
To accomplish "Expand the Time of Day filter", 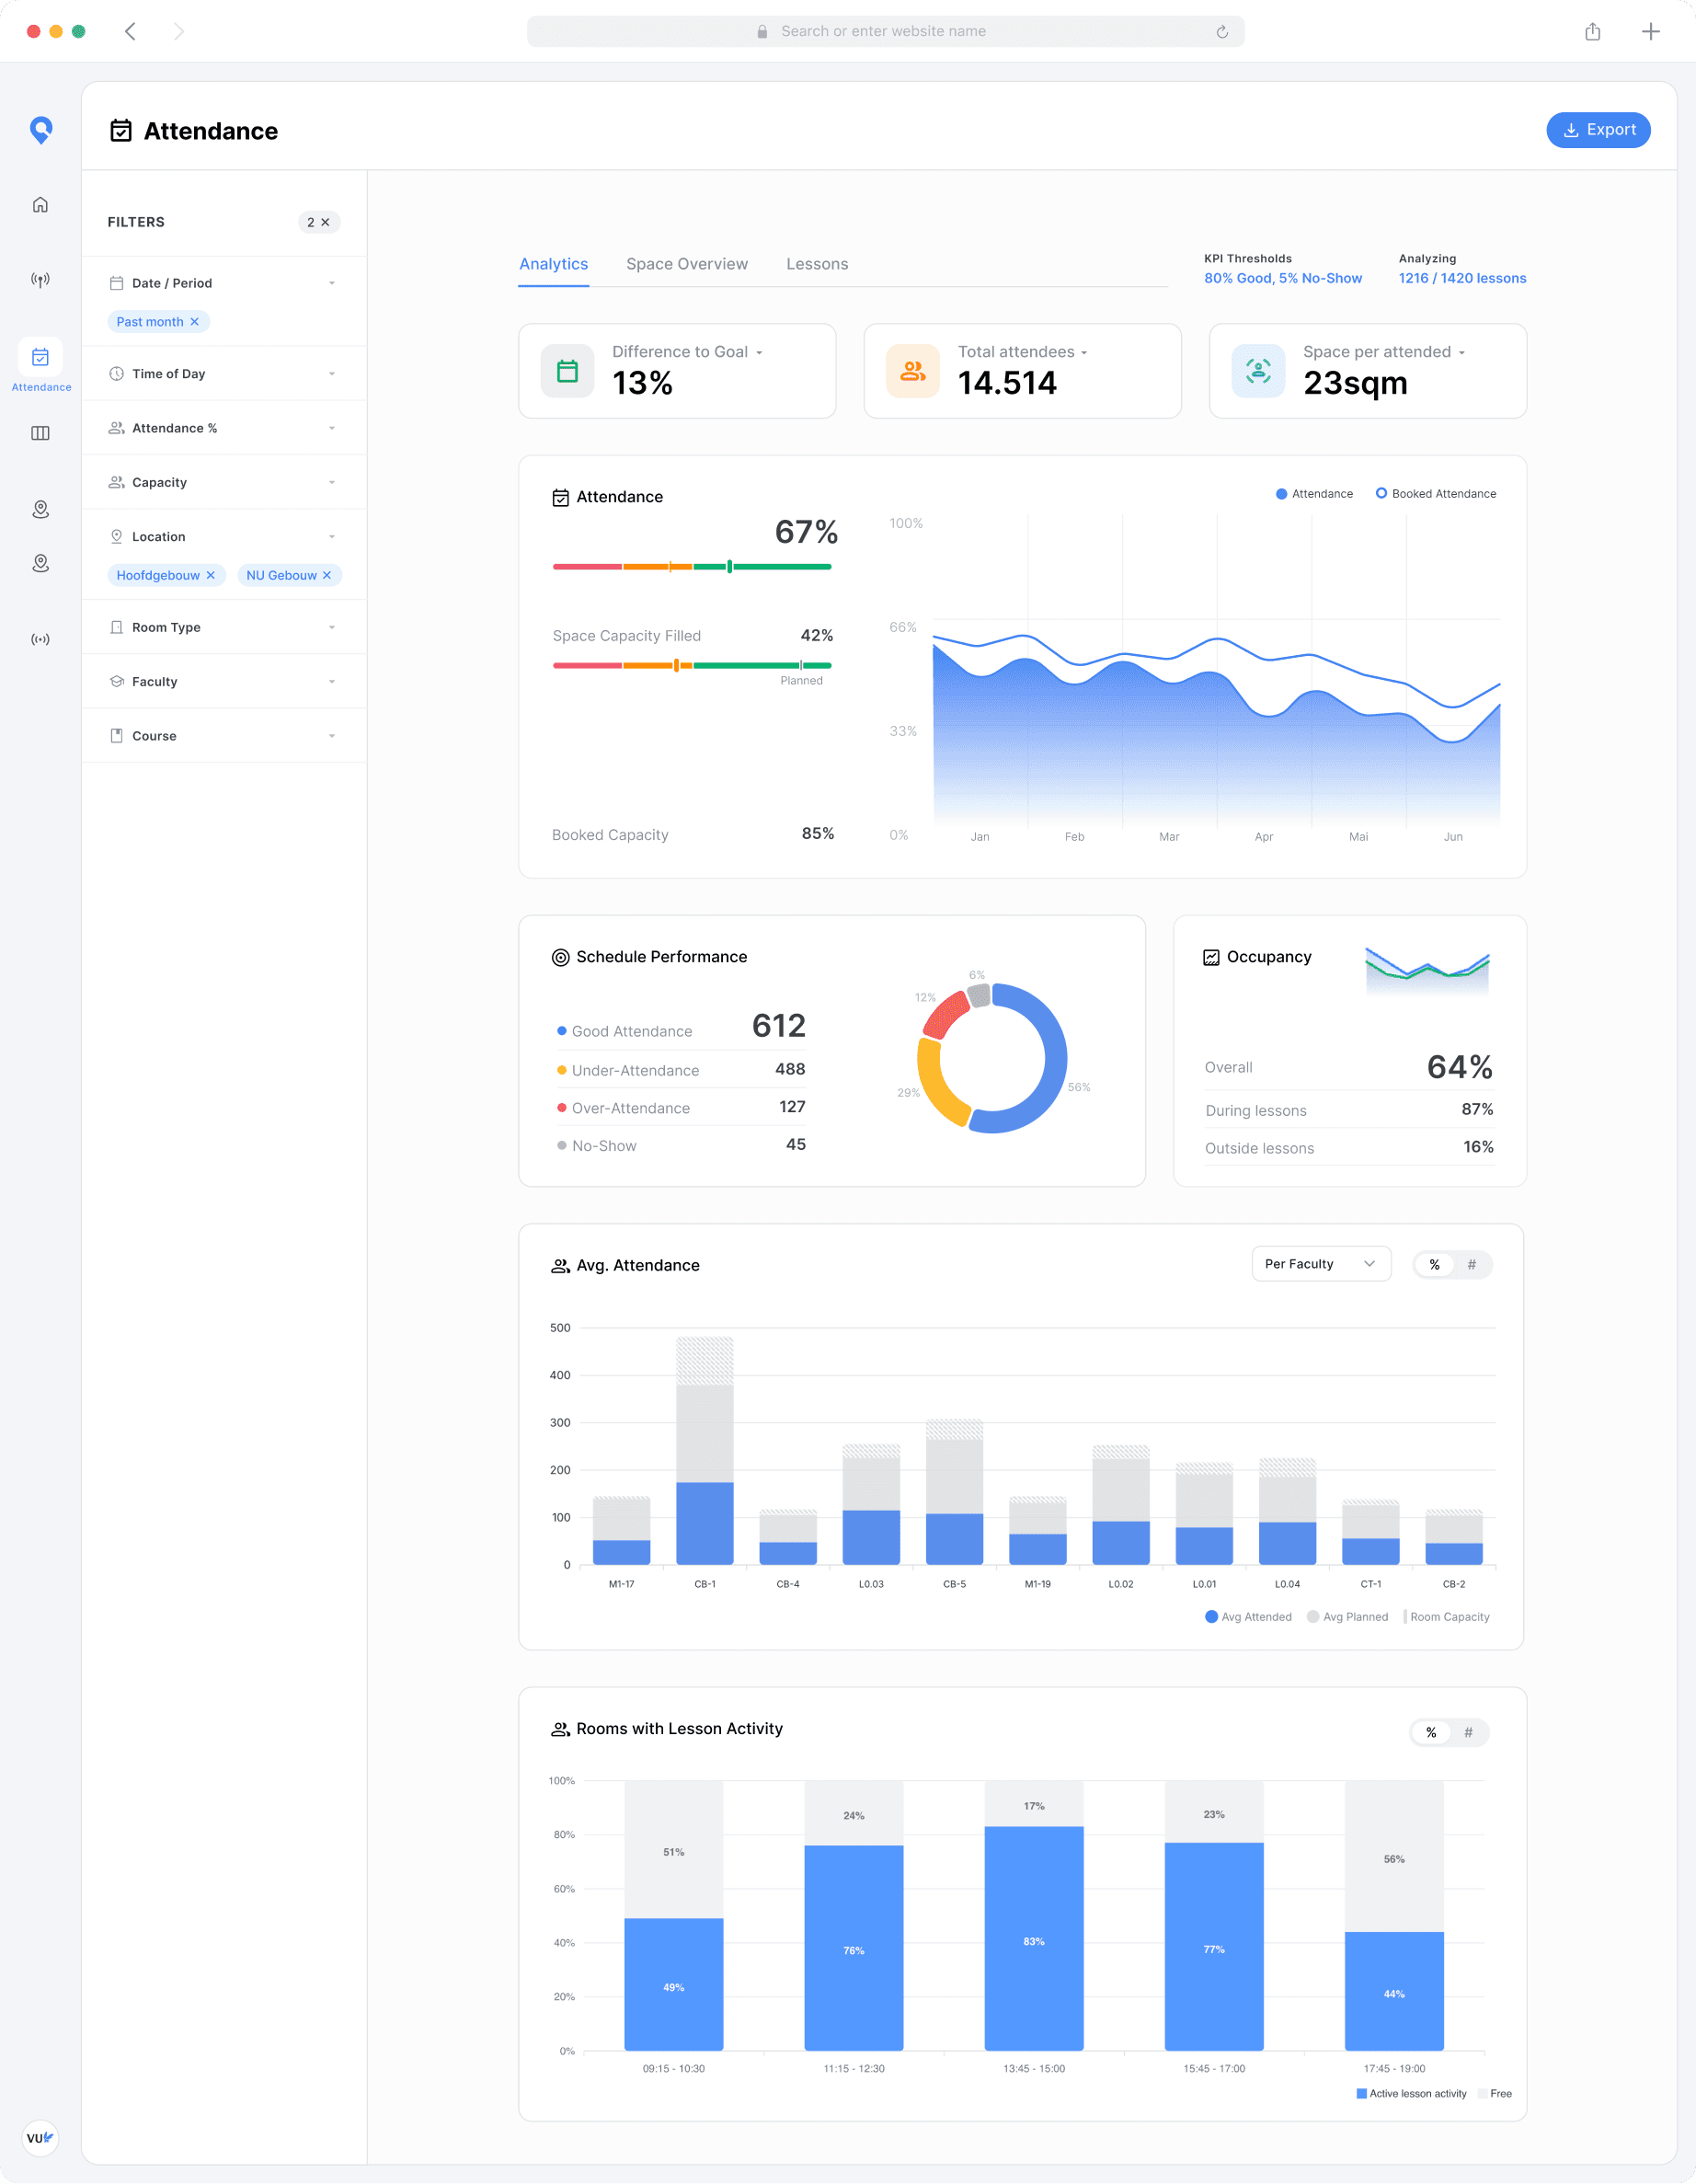I will click(x=223, y=374).
